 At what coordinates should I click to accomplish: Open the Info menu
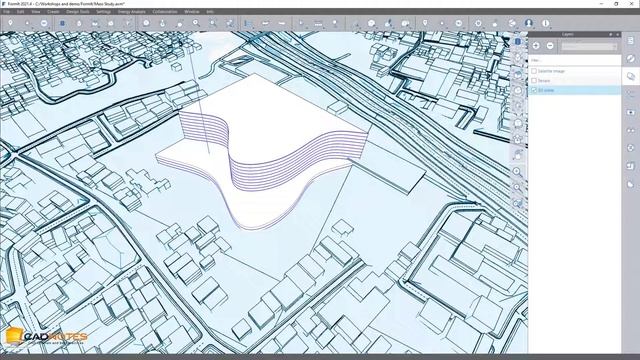(210, 12)
